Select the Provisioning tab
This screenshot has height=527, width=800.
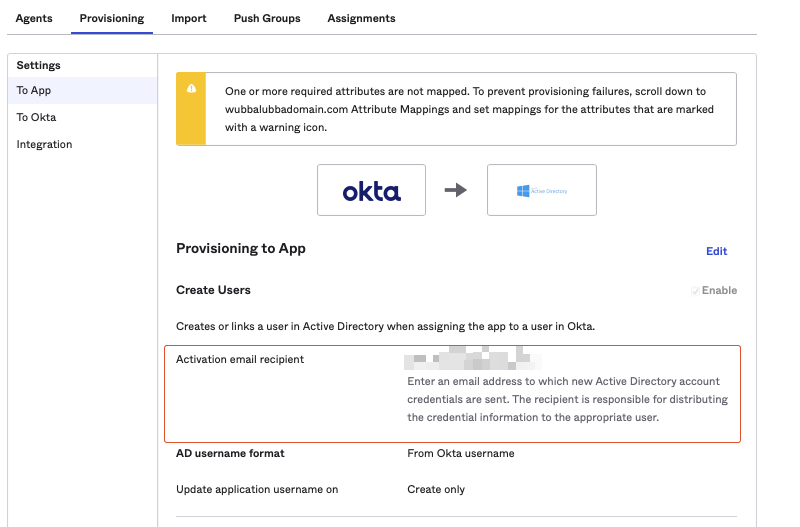[x=111, y=18]
